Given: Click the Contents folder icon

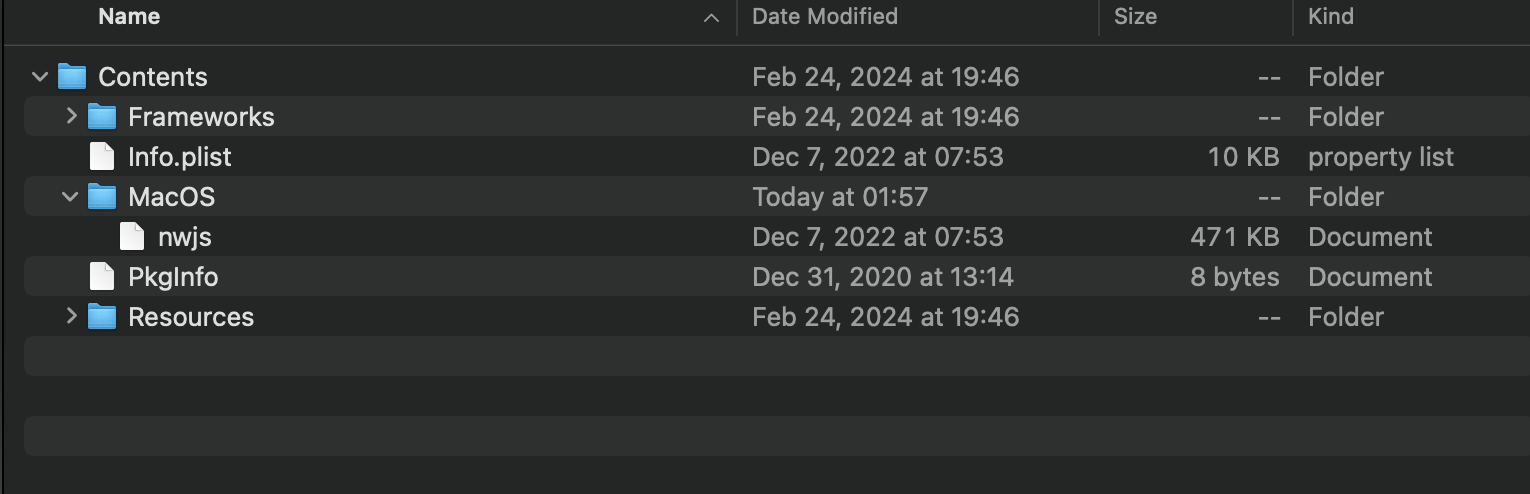Looking at the screenshot, I should pos(72,77).
